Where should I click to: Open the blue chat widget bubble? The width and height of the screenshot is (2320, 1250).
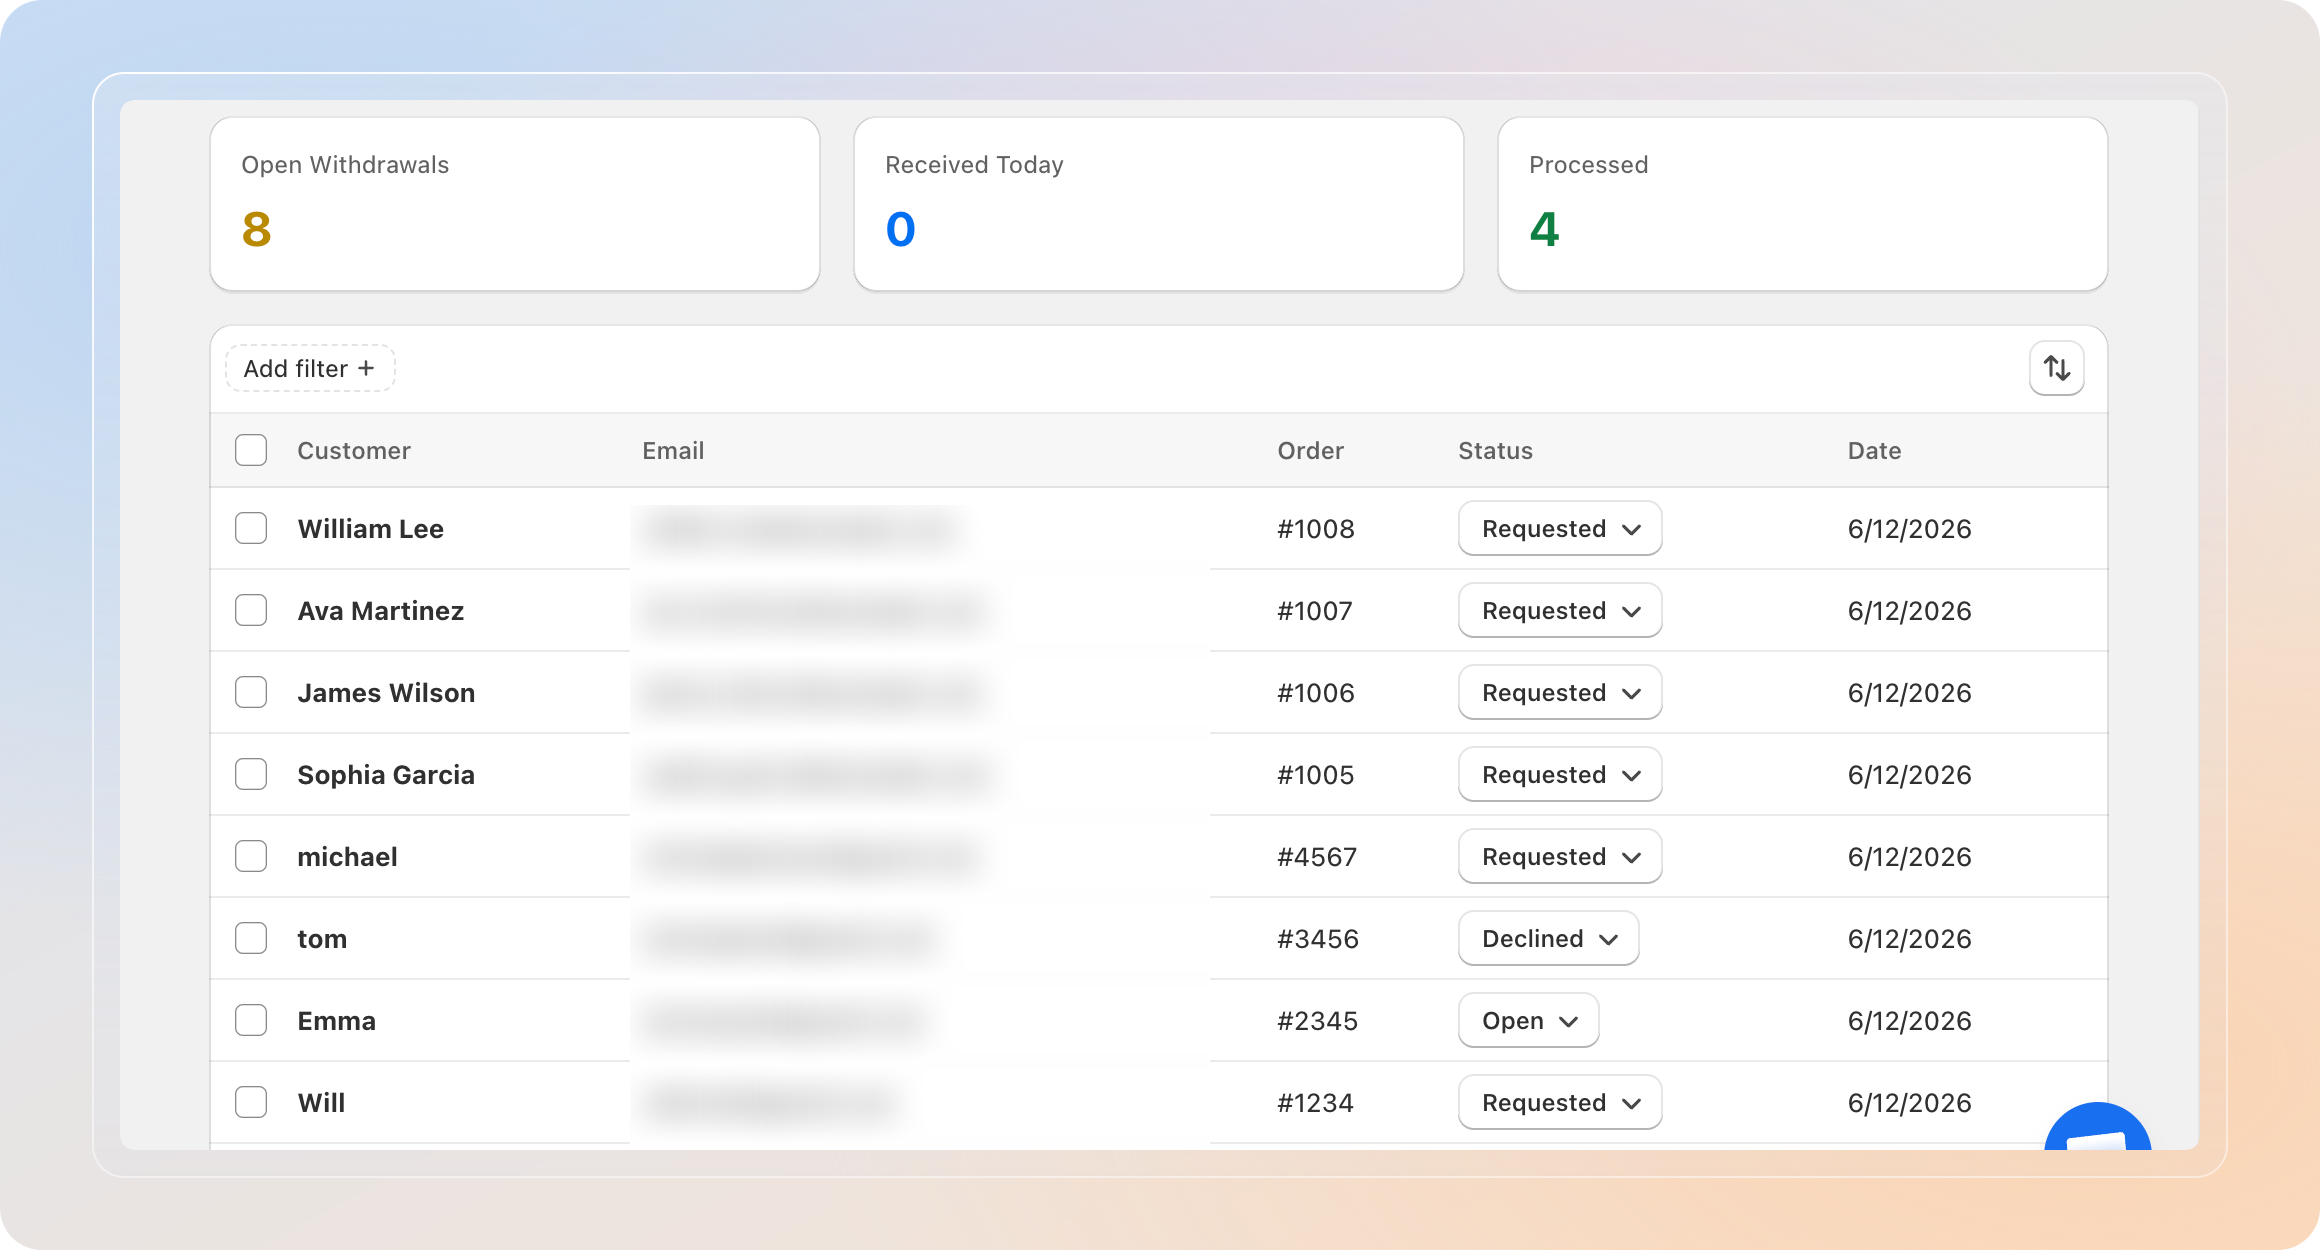(x=2097, y=1127)
